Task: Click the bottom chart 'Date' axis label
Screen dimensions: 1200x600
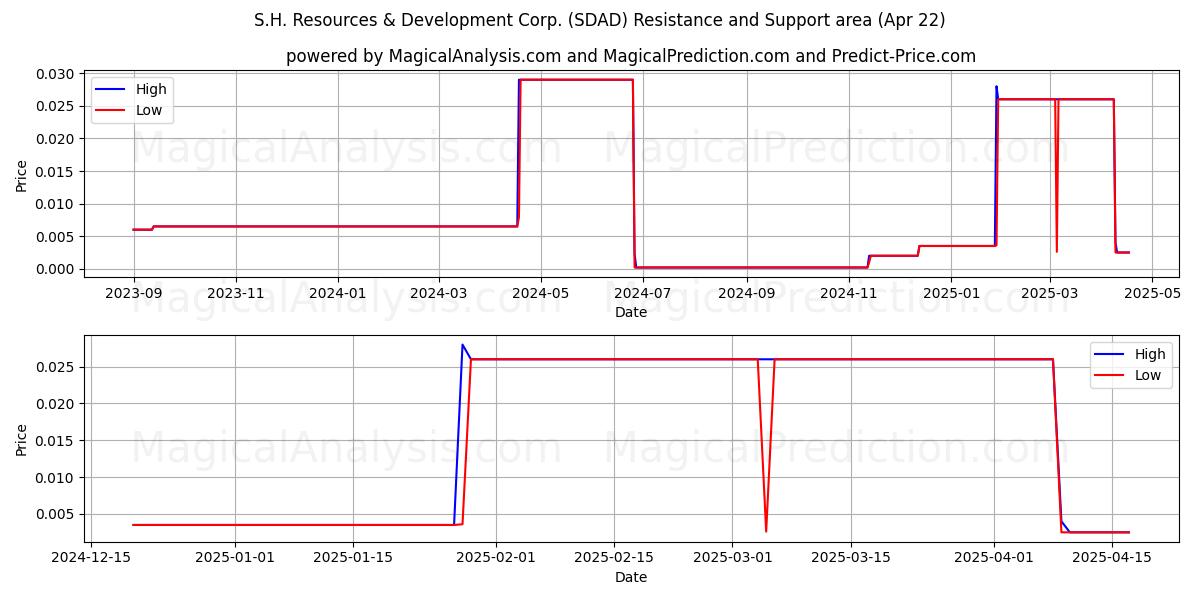Action: coord(631,577)
